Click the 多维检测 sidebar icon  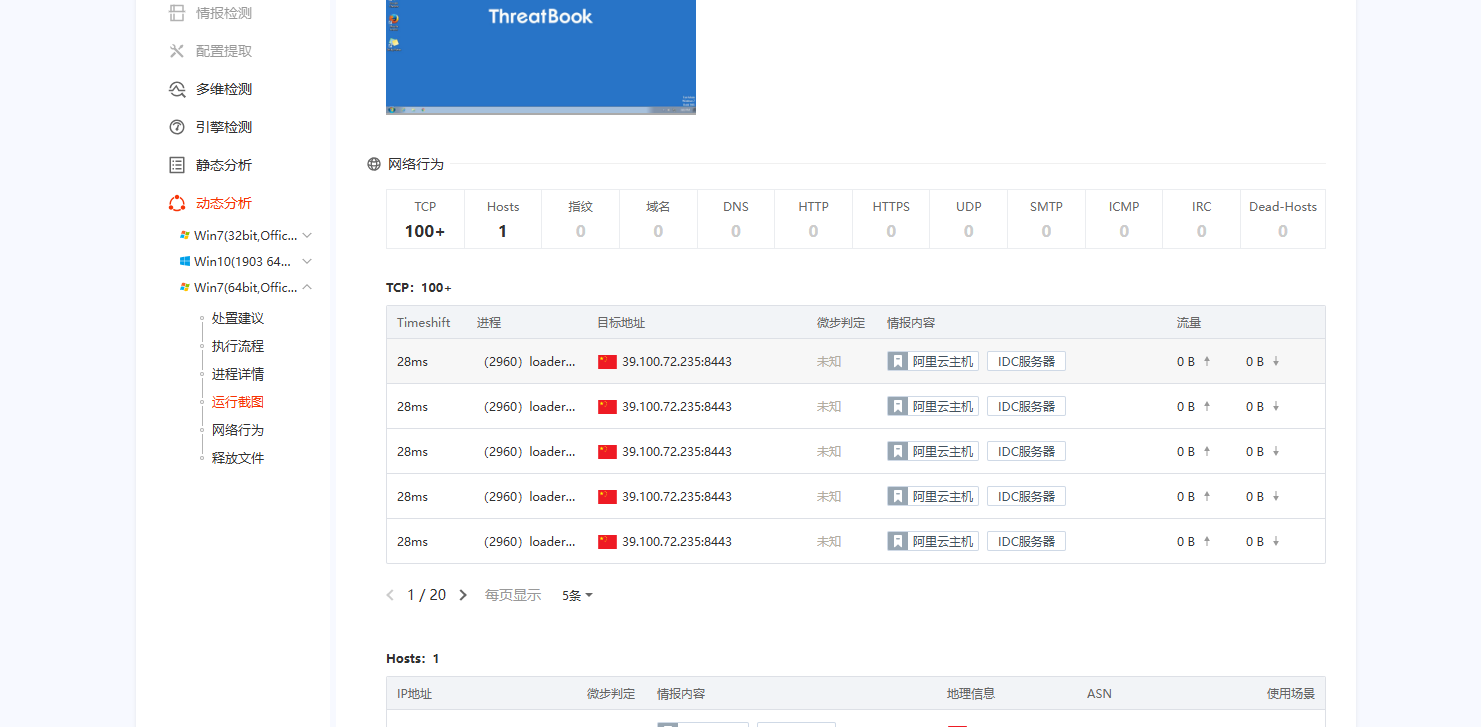pyautogui.click(x=177, y=89)
